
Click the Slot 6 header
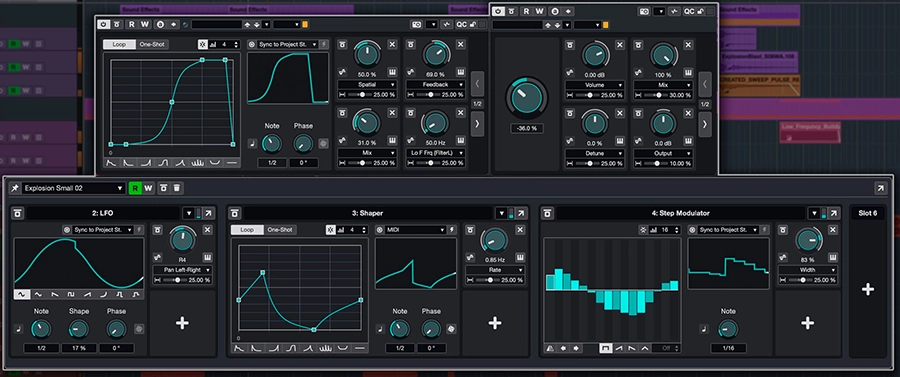(x=867, y=213)
